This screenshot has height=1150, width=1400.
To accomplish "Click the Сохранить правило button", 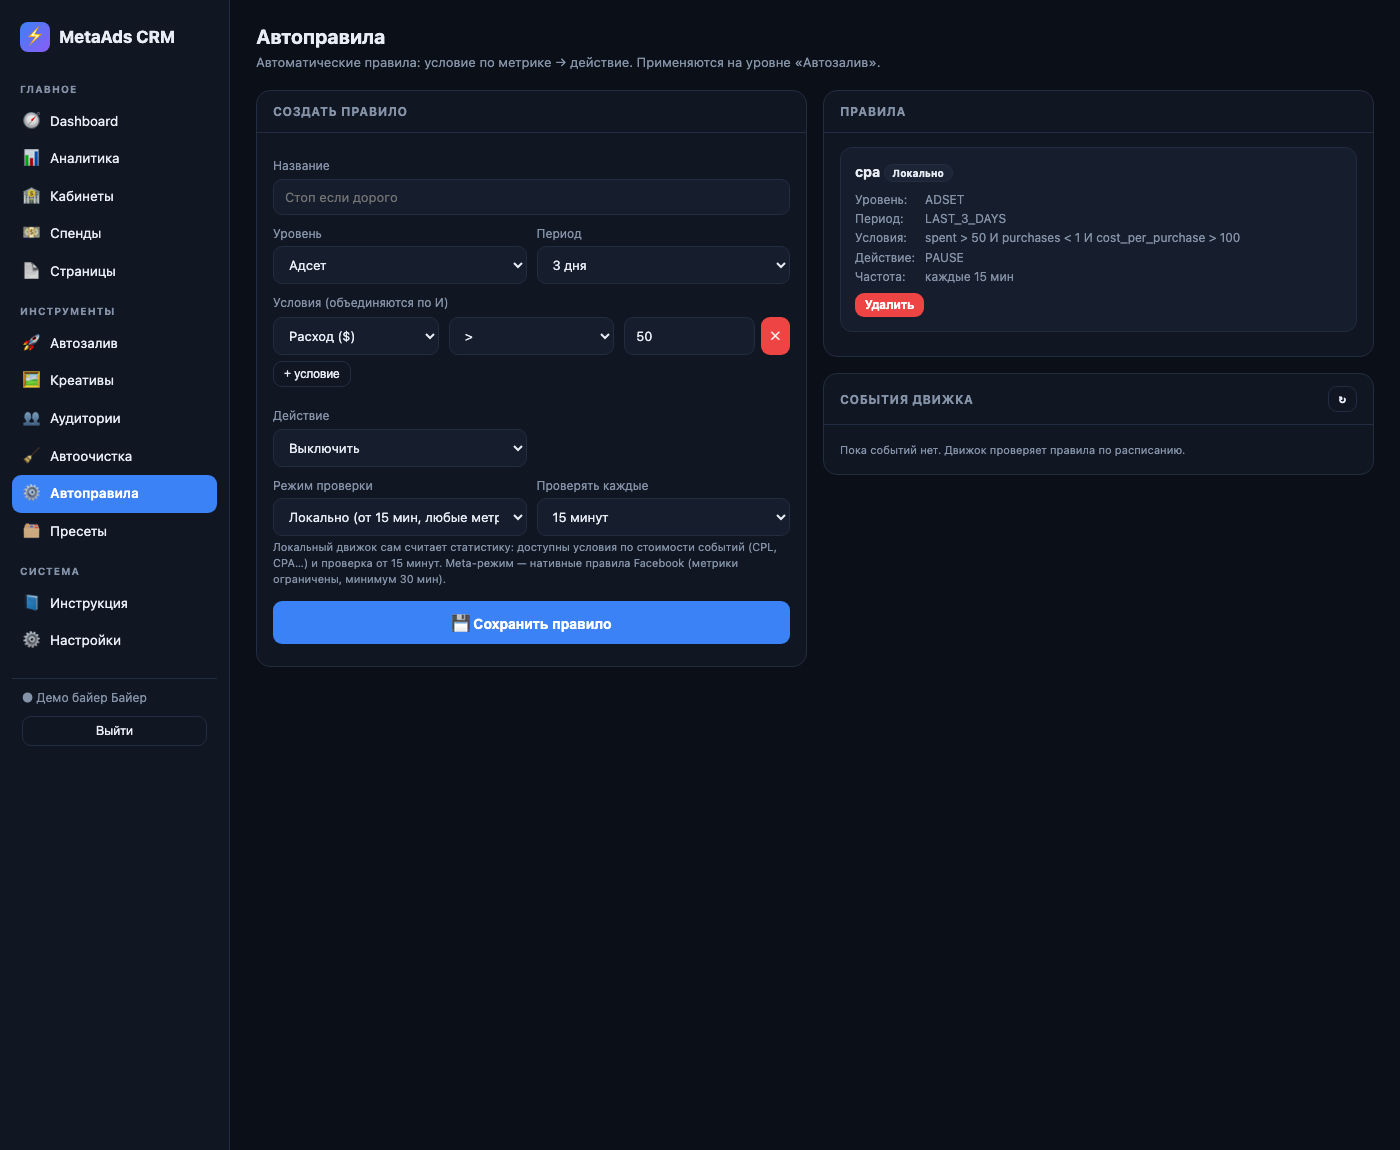I will point(531,623).
